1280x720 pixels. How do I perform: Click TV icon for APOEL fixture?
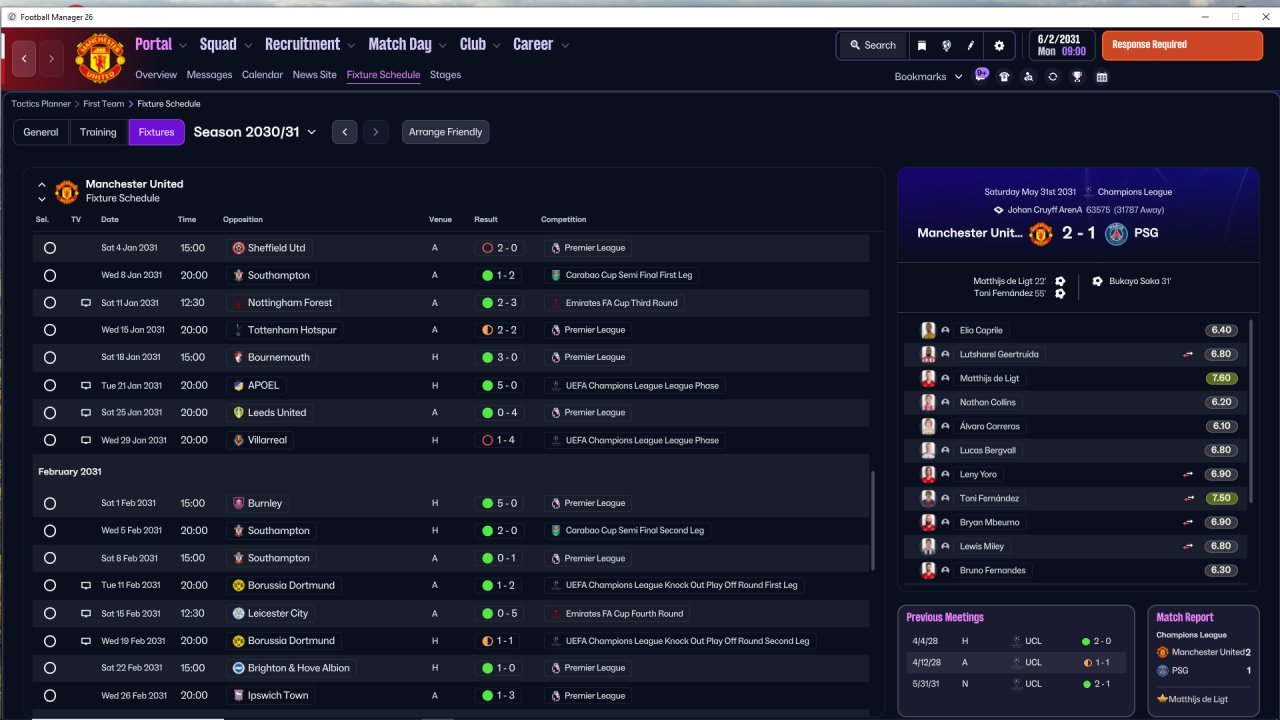point(86,385)
